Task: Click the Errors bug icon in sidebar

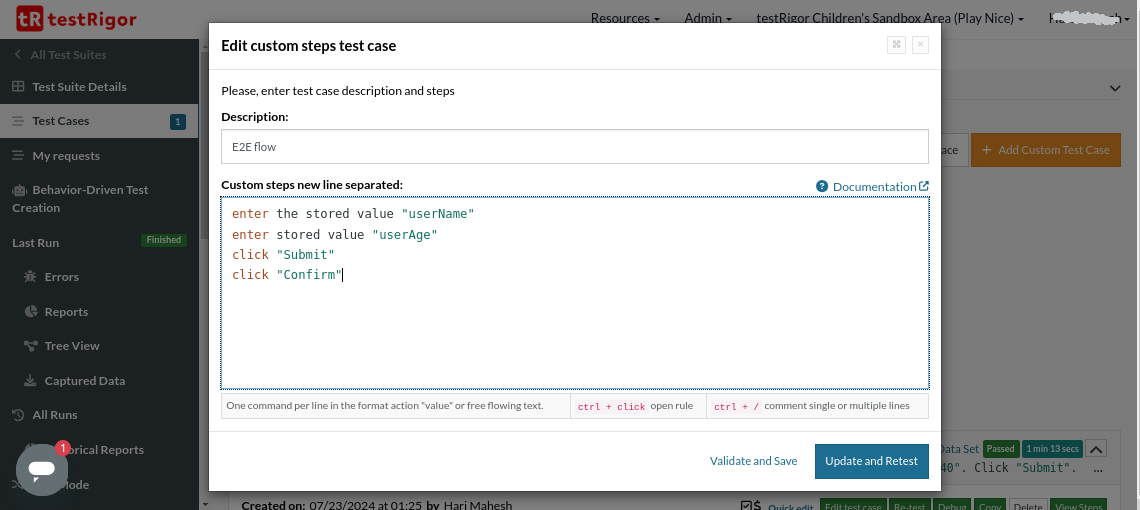Action: tap(30, 277)
